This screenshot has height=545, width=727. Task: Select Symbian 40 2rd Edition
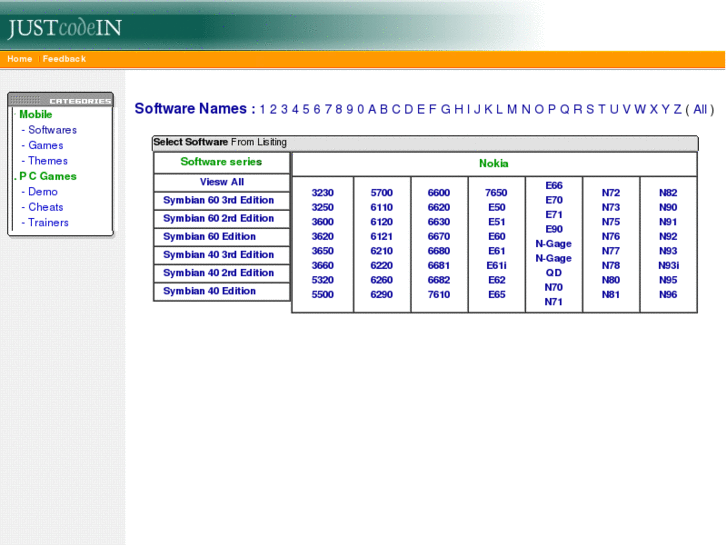click(218, 273)
